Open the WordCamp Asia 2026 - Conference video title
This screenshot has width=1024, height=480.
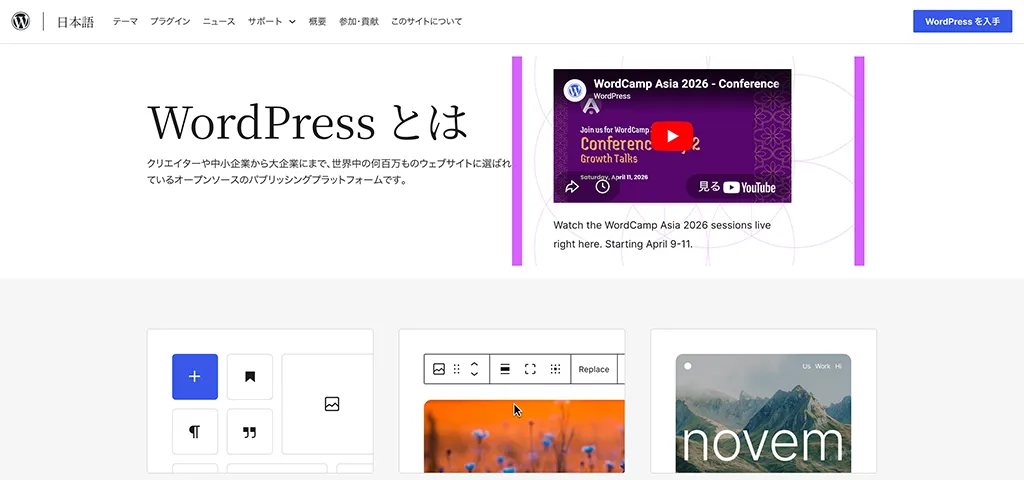tap(686, 84)
